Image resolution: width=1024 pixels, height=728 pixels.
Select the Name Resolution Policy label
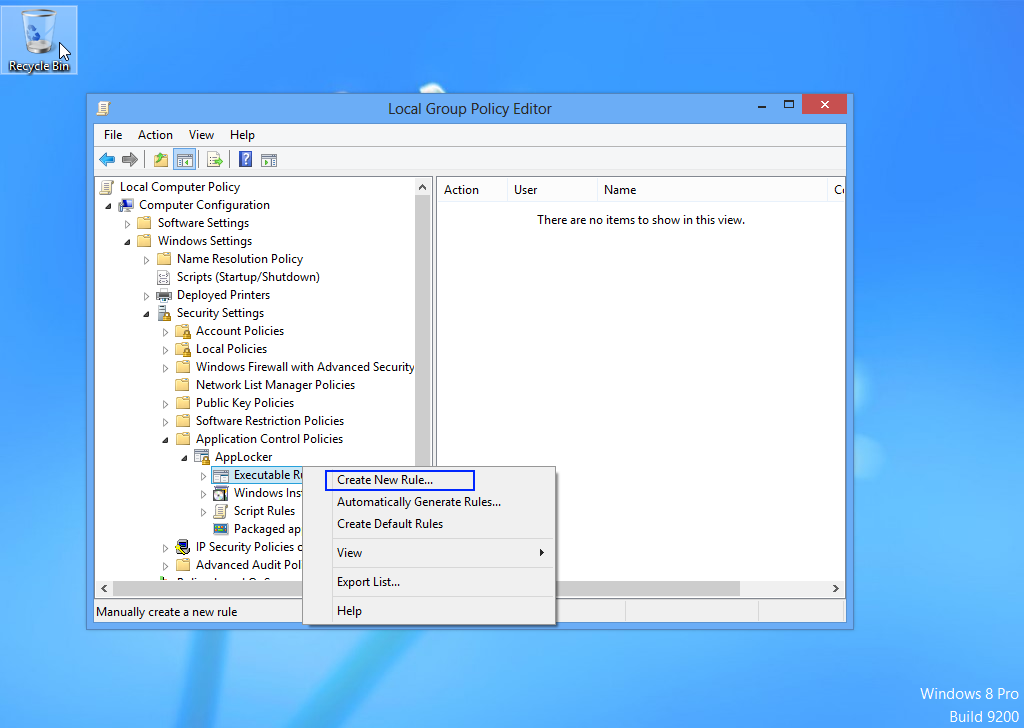pyautogui.click(x=240, y=259)
